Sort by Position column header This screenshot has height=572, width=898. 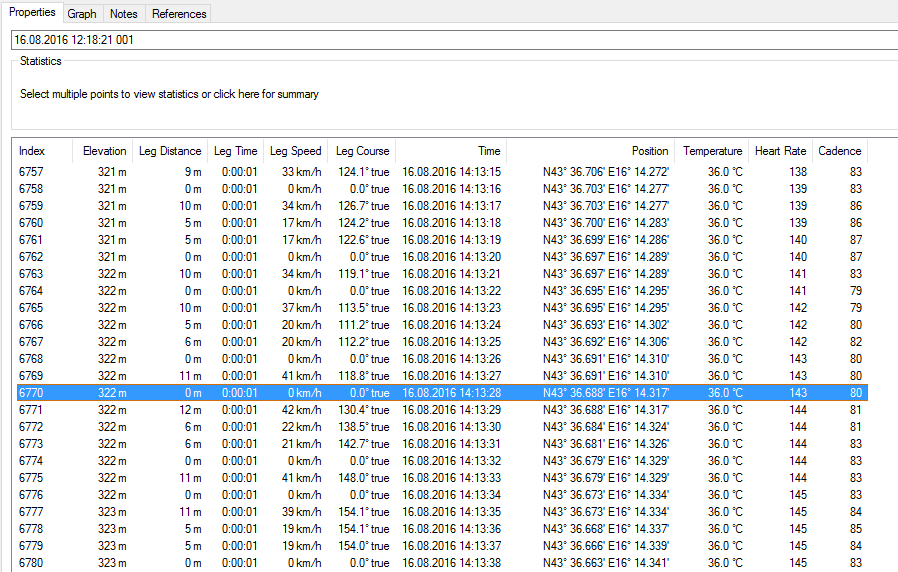649,151
